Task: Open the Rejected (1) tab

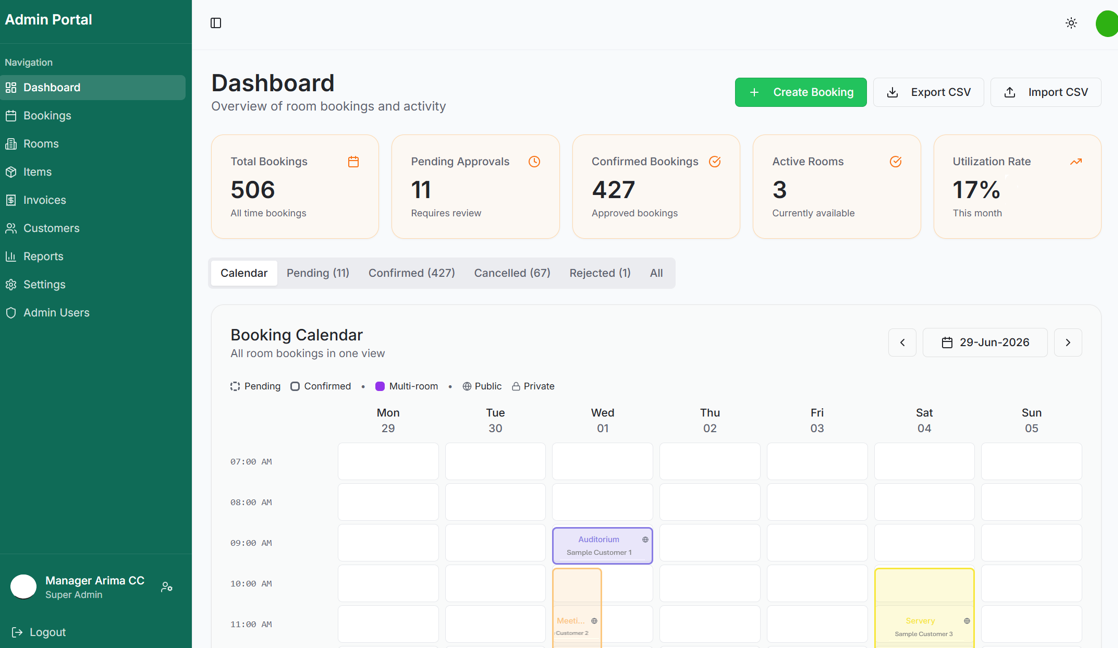Action: [x=600, y=273]
